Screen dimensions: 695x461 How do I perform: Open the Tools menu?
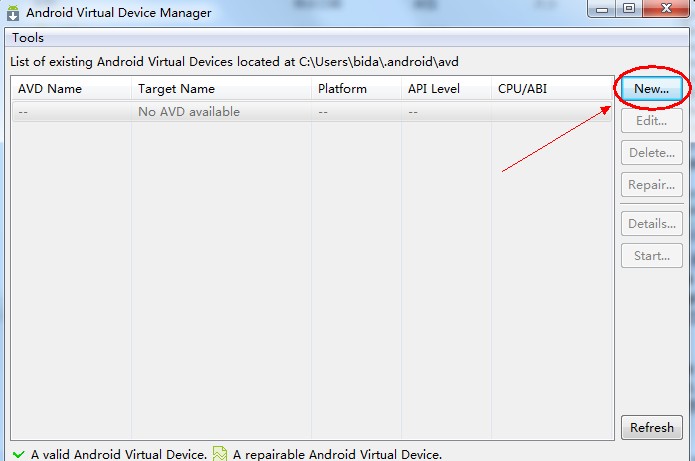point(27,38)
